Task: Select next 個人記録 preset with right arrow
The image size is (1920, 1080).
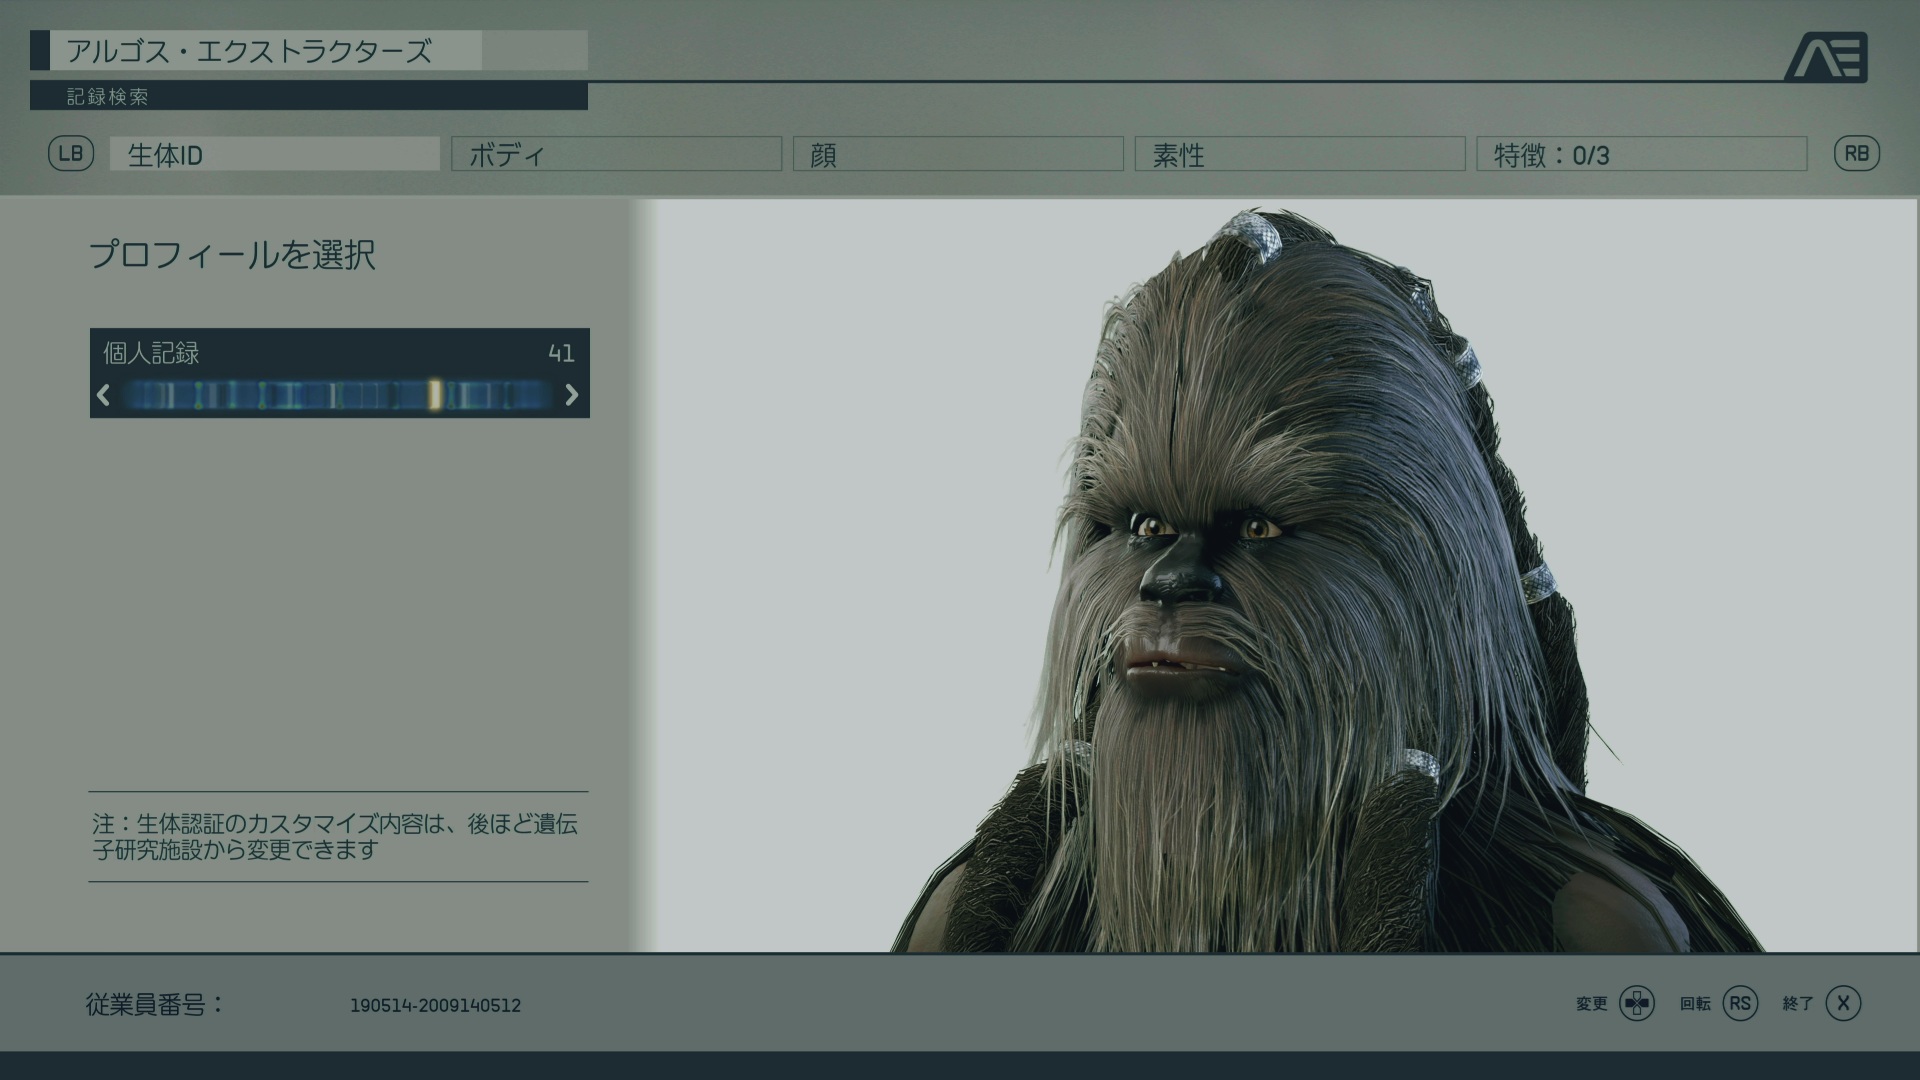Action: coord(572,395)
